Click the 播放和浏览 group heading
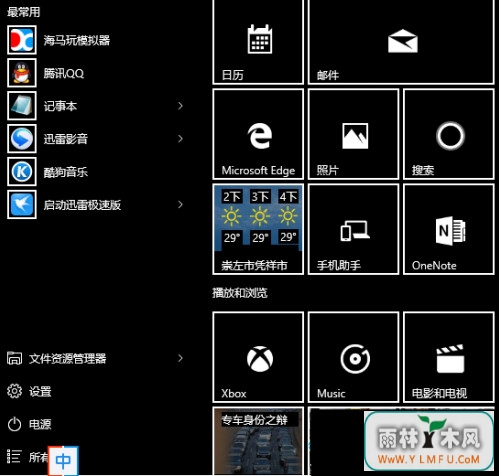 click(x=240, y=293)
